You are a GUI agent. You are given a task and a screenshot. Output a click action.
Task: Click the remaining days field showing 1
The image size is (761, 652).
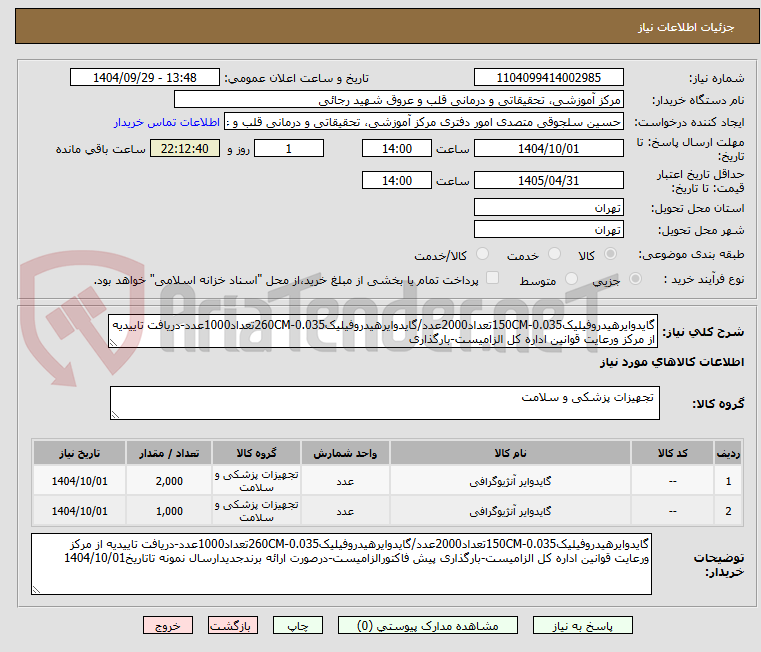tap(289, 148)
